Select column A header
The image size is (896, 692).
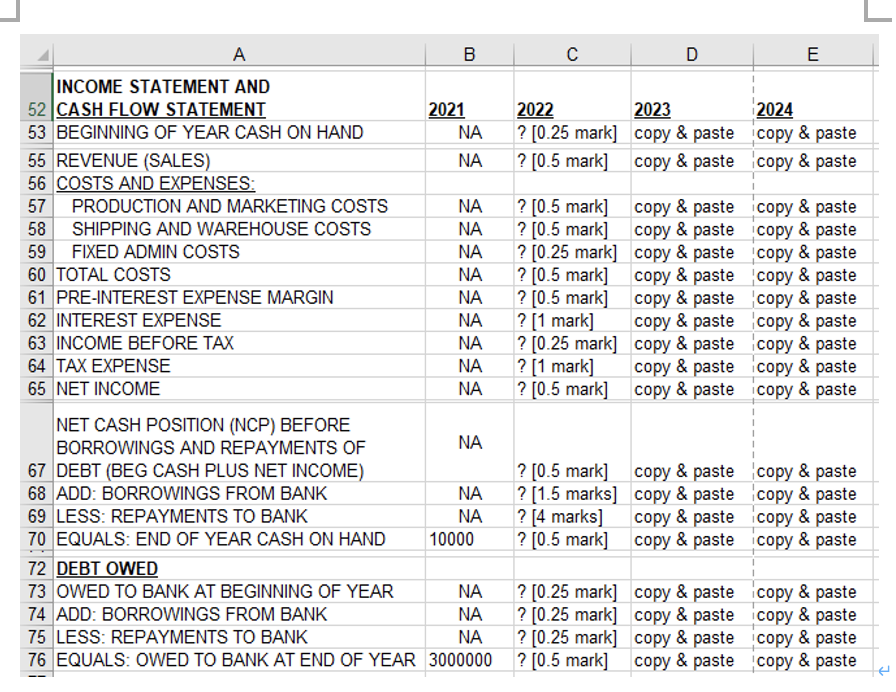[x=239, y=54]
